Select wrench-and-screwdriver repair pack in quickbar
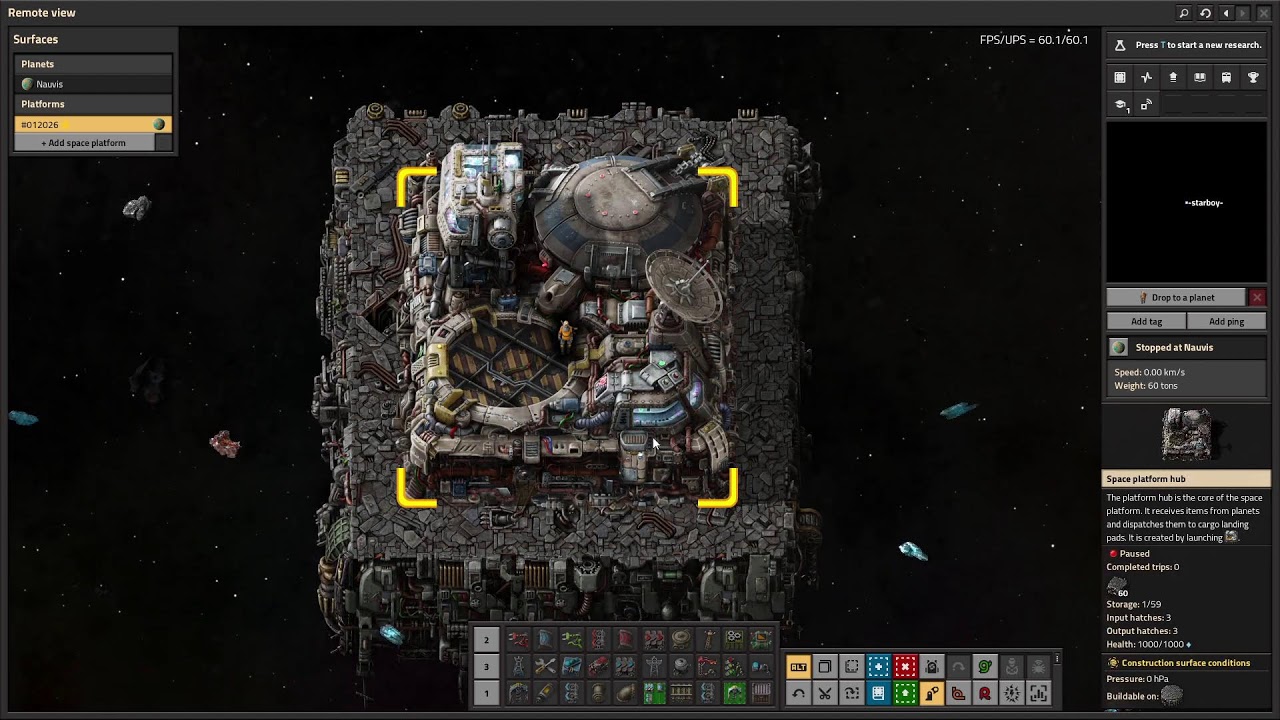The height and width of the screenshot is (720, 1280). 545,666
